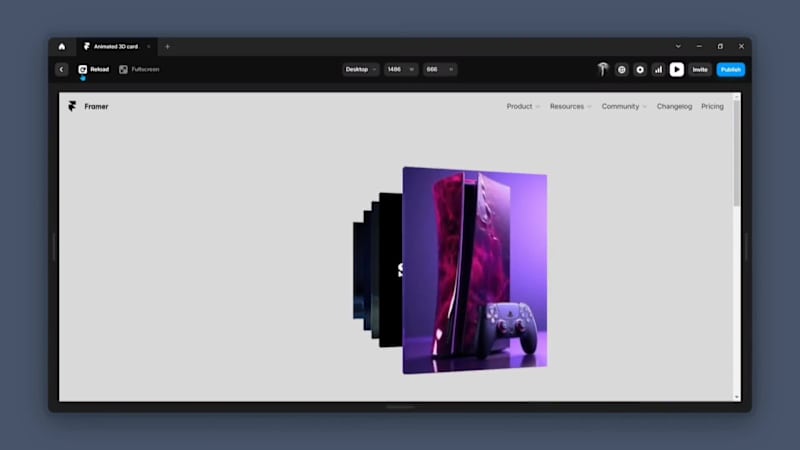Screen dimensions: 800x450
Task: Close the Animated 3D card tab
Action: click(x=148, y=46)
